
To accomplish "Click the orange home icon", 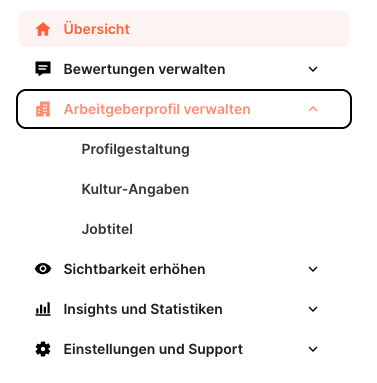I will [43, 29].
